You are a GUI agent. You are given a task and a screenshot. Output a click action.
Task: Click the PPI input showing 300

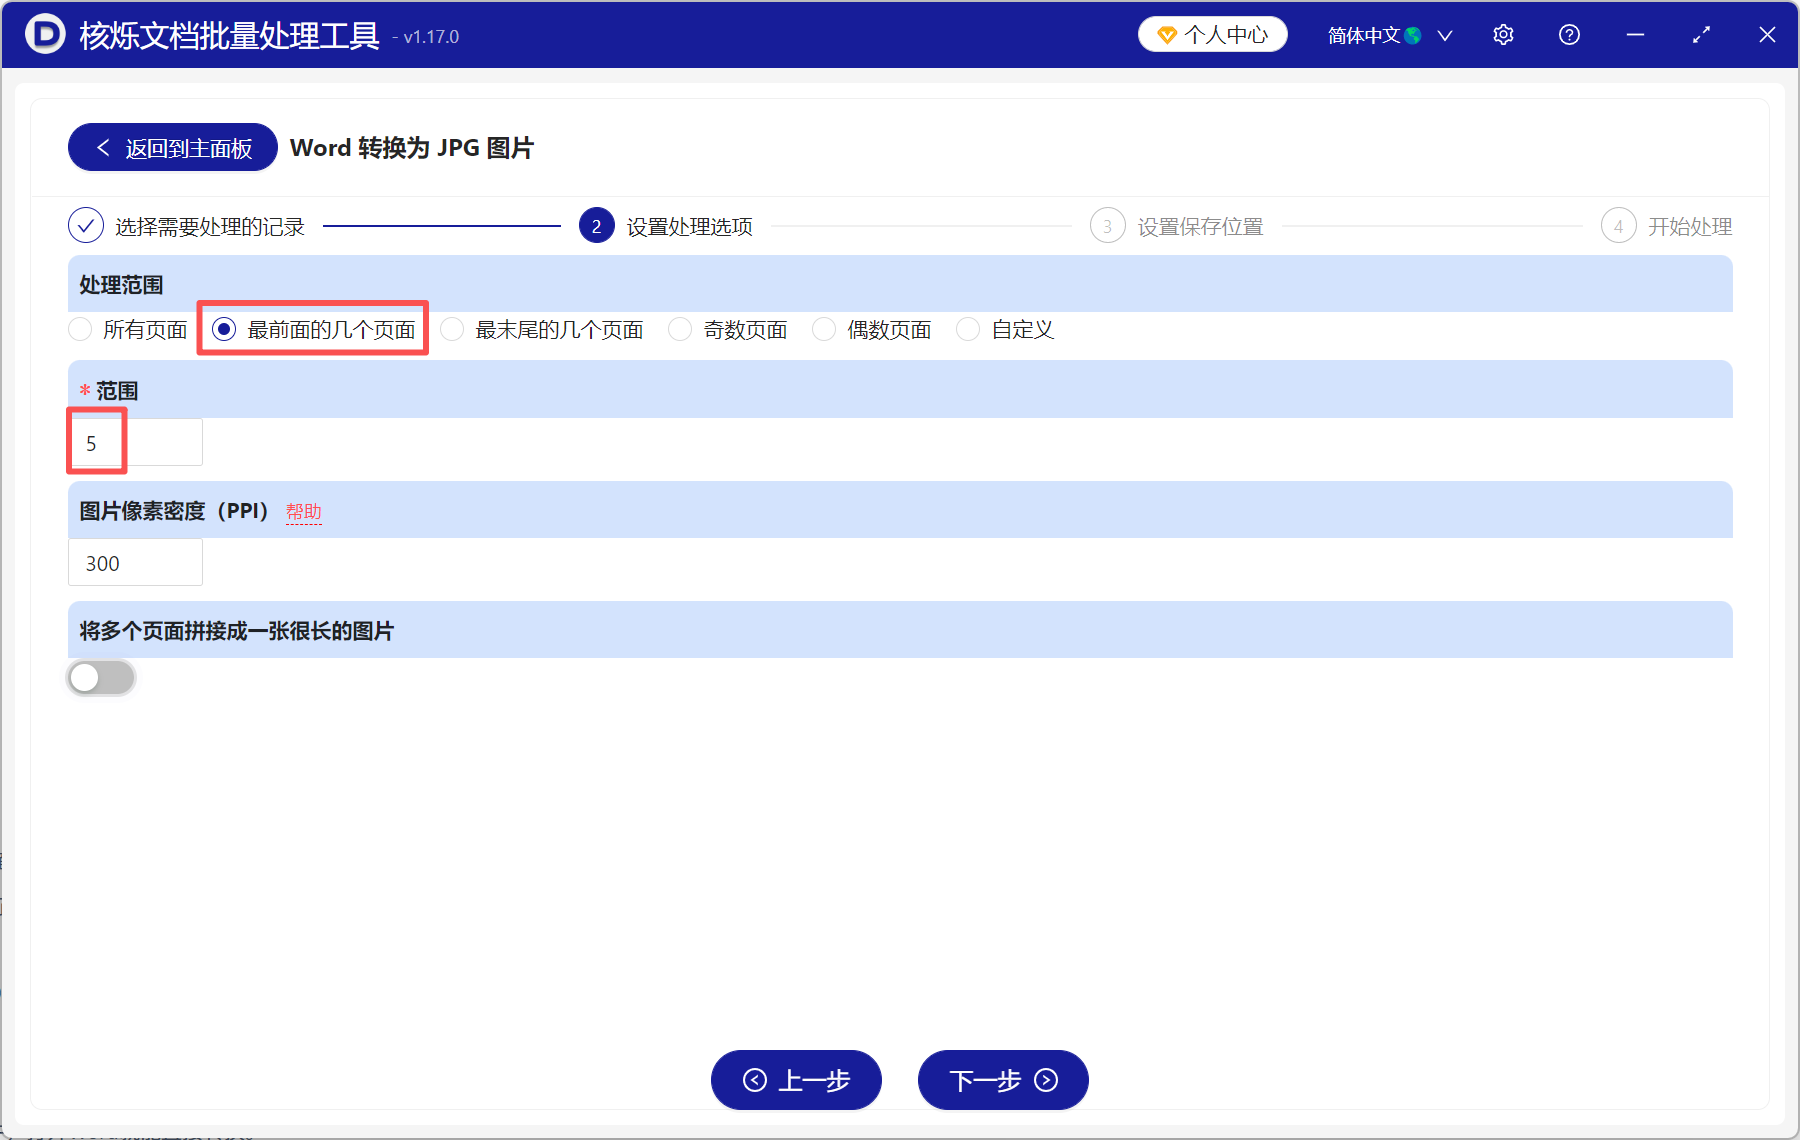pyautogui.click(x=135, y=562)
